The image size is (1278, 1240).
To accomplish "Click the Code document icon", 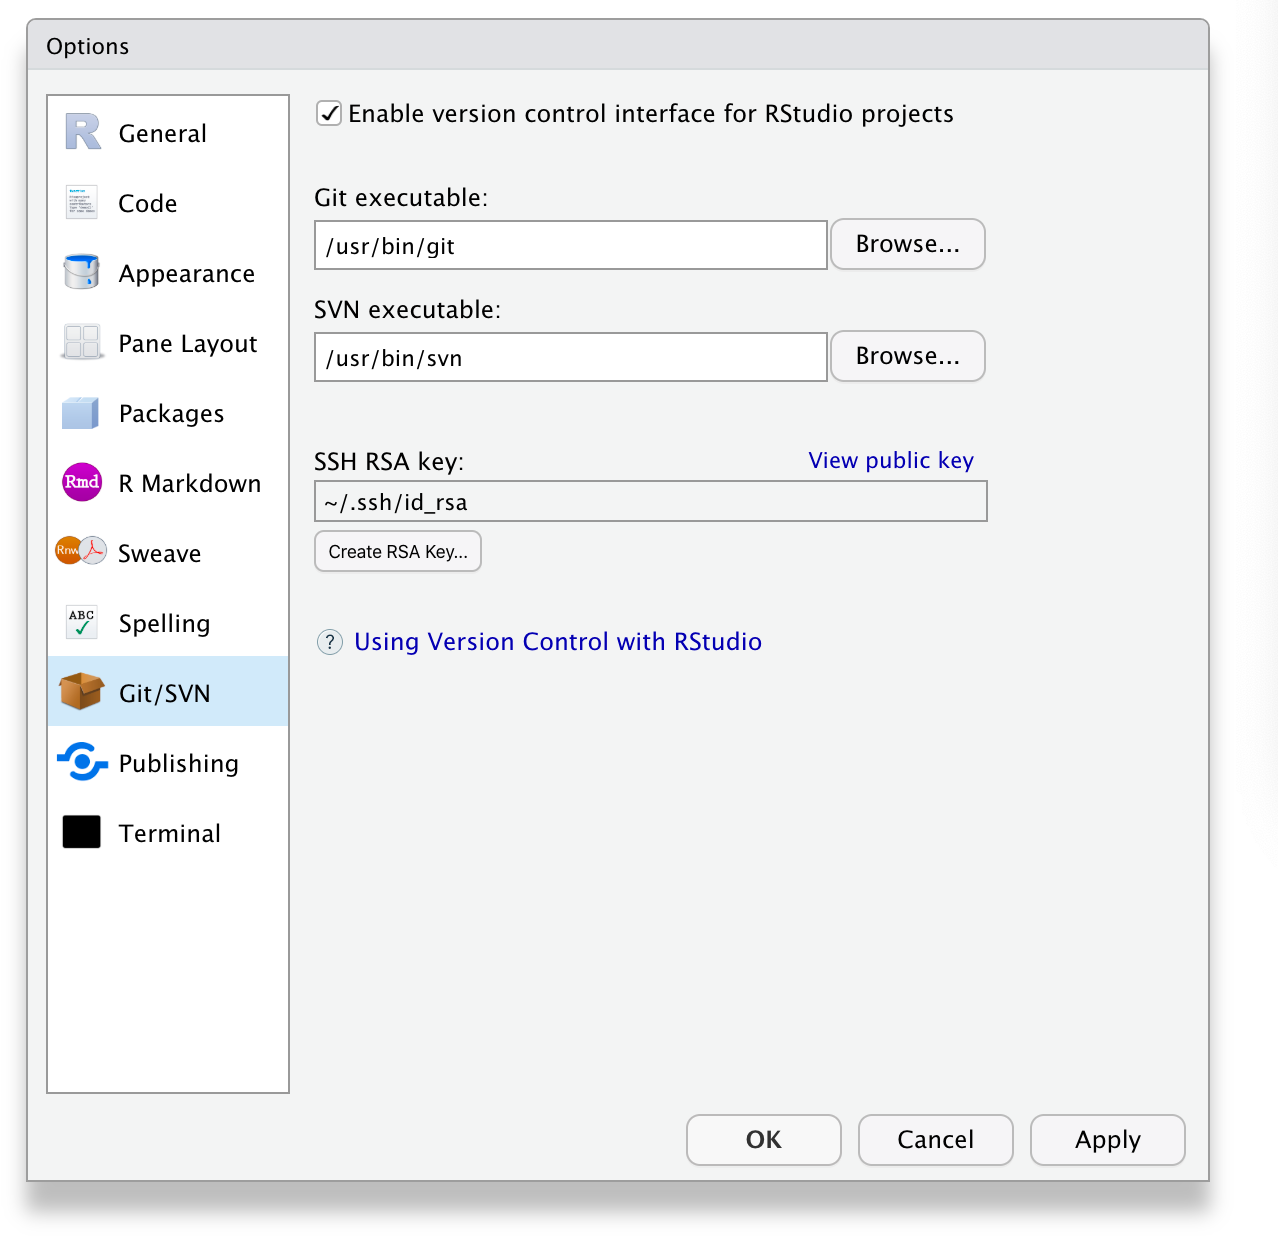I will pyautogui.click(x=82, y=202).
